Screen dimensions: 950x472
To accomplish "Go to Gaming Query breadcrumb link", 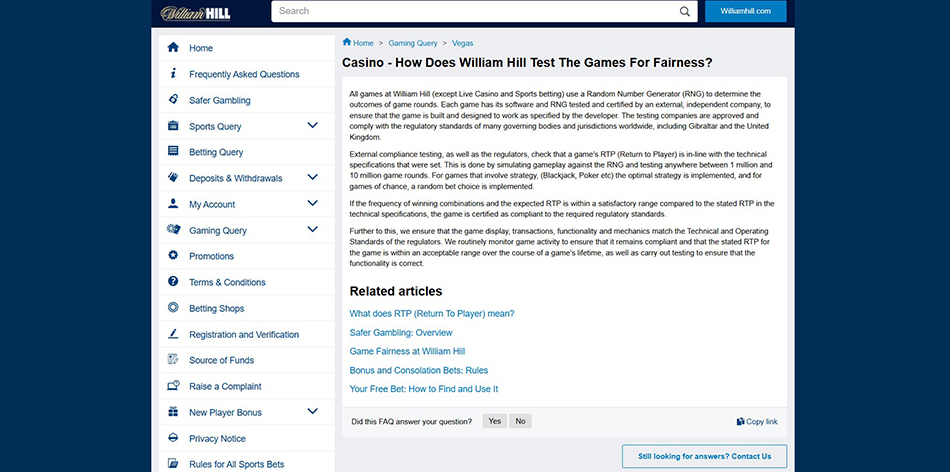I will (x=413, y=43).
